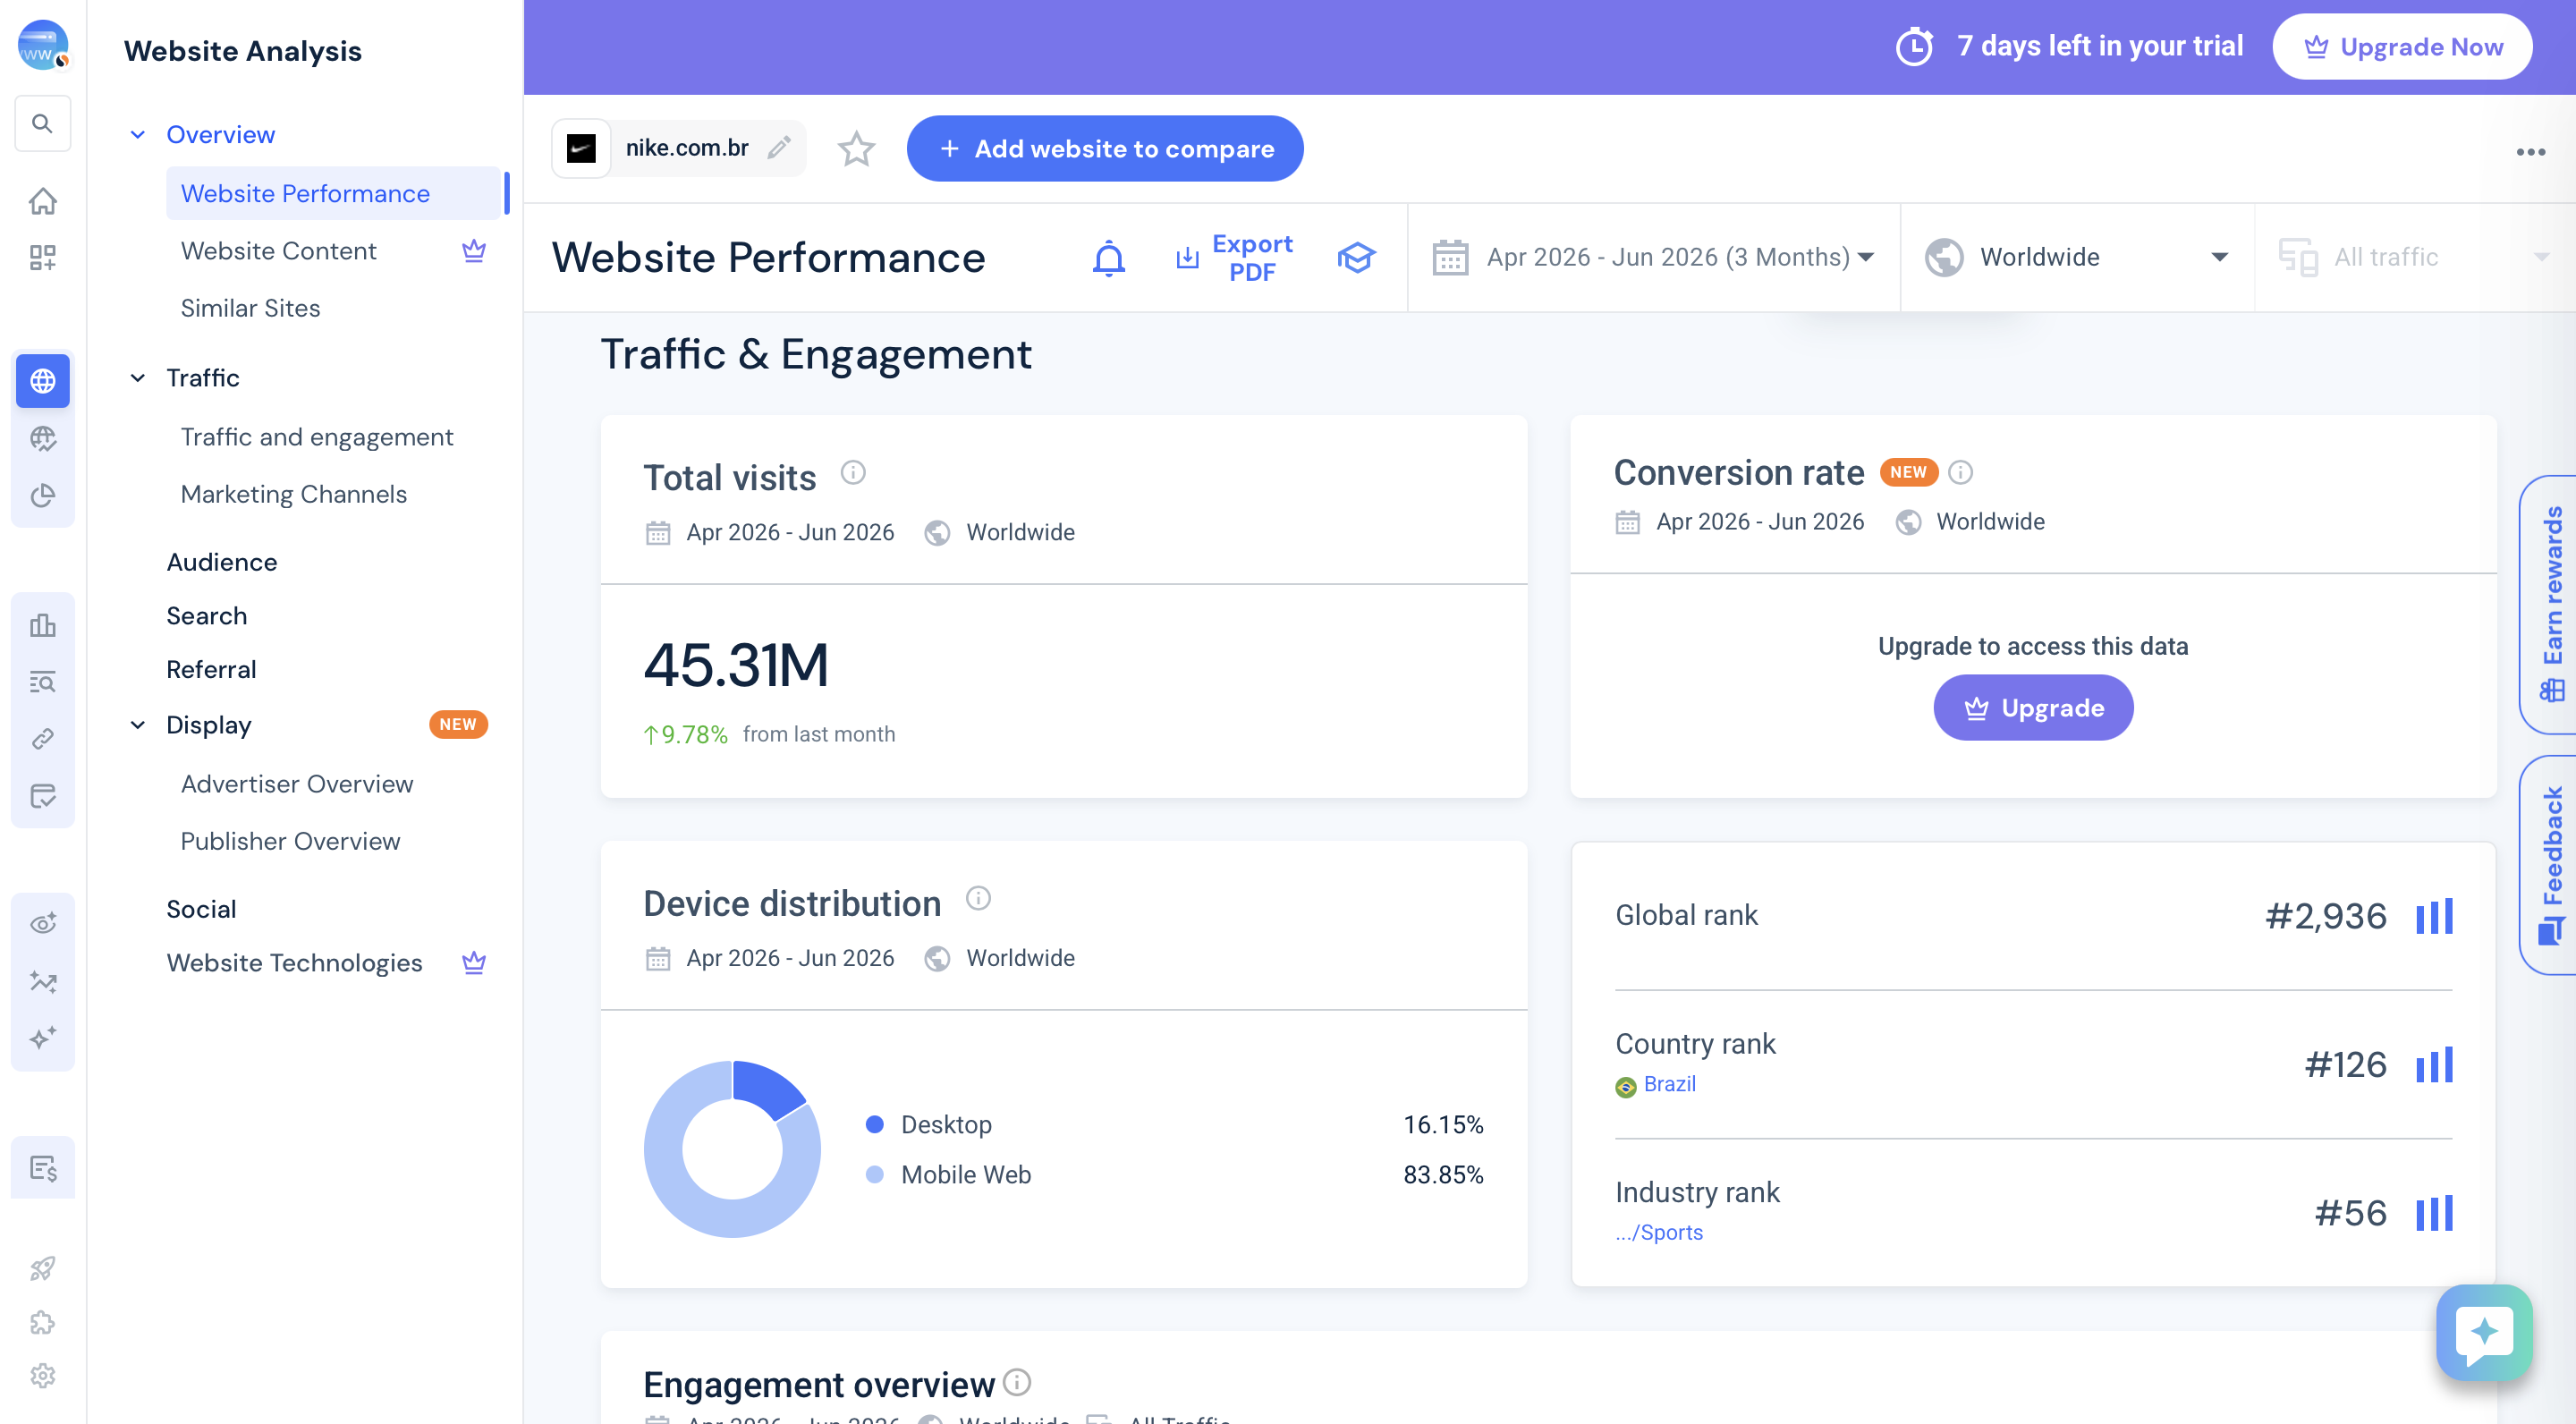Collapse the Overview section chevron
This screenshot has width=2576, height=1424.
(138, 134)
